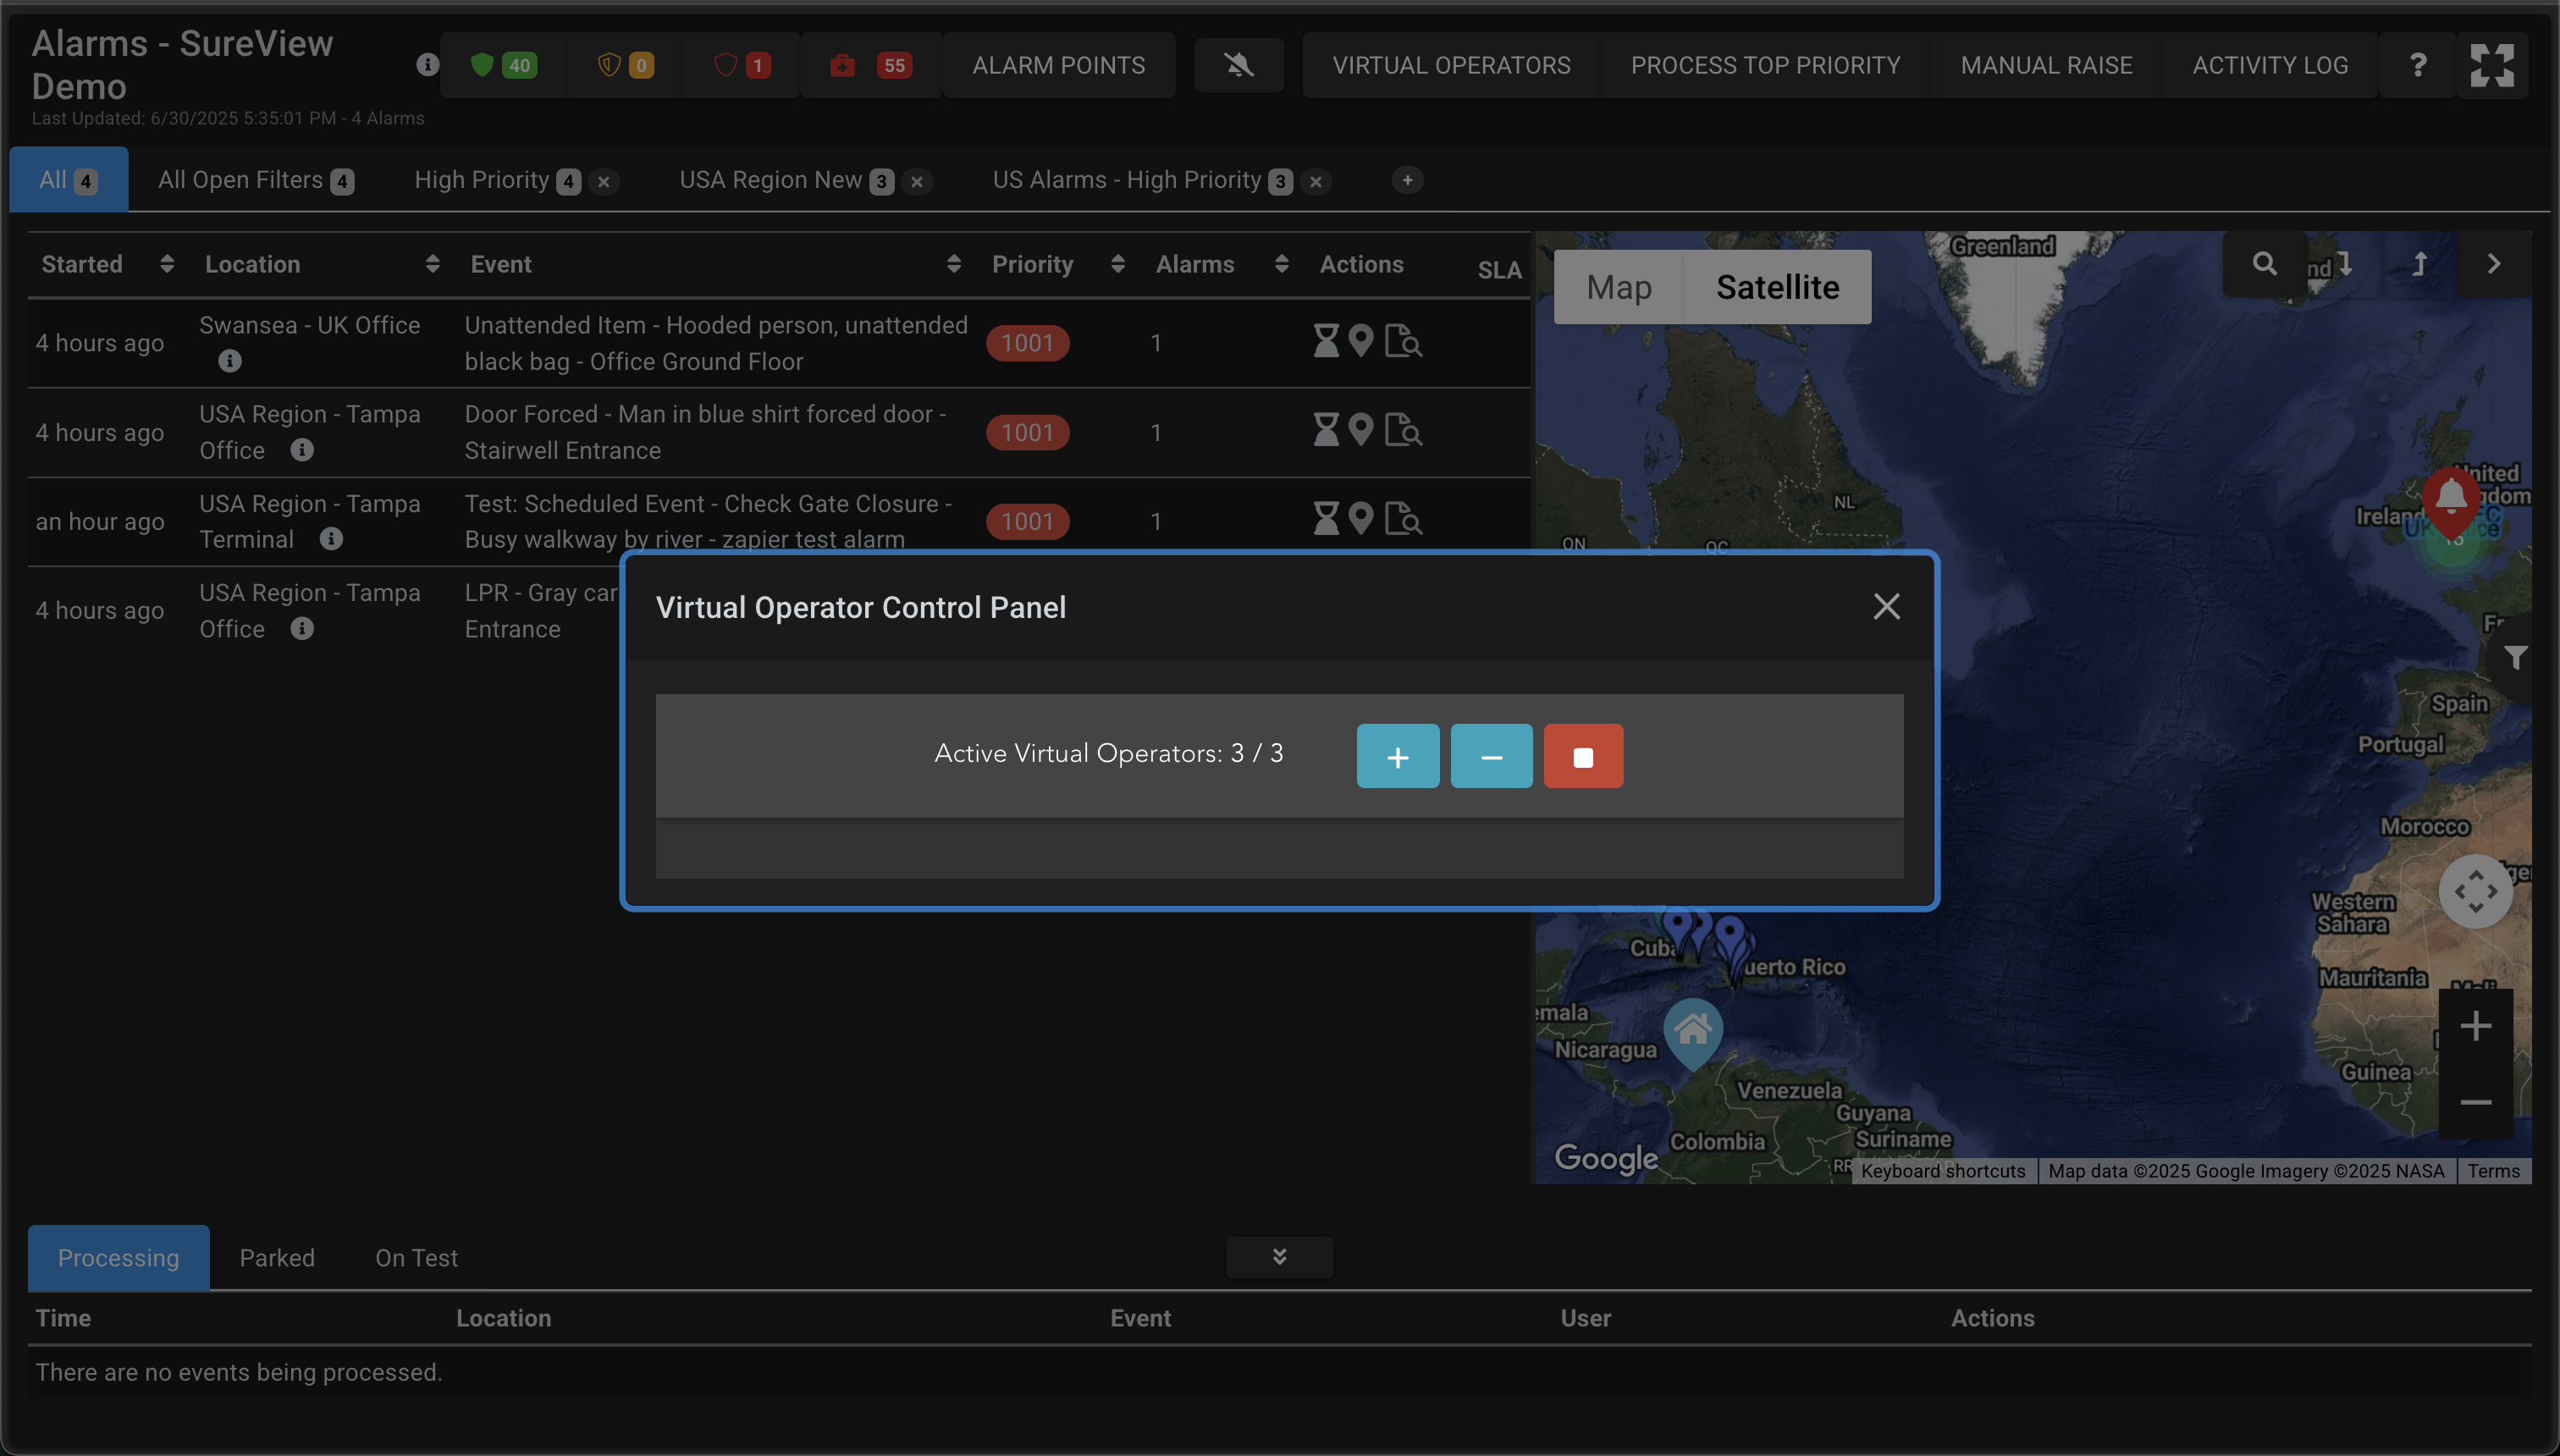
Task: Click Process Top Priority
Action: 1765,66
